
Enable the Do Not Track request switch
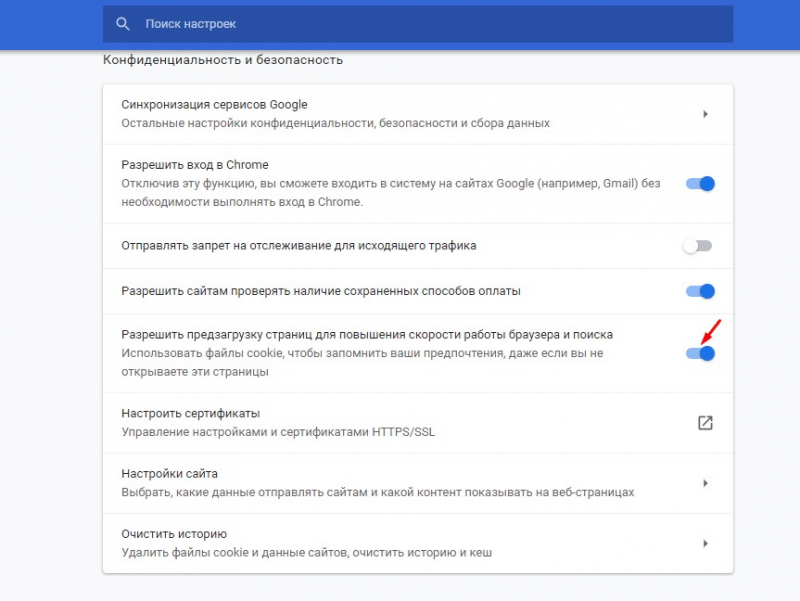point(697,246)
